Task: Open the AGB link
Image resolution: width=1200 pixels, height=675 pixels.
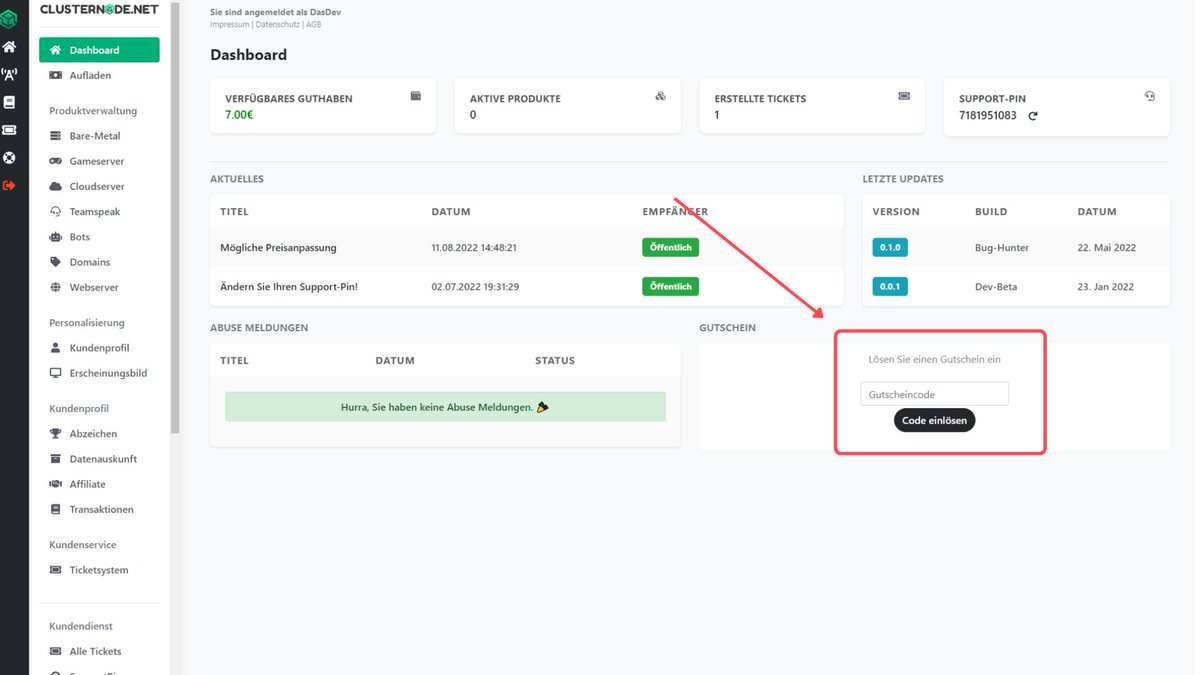Action: click(312, 24)
